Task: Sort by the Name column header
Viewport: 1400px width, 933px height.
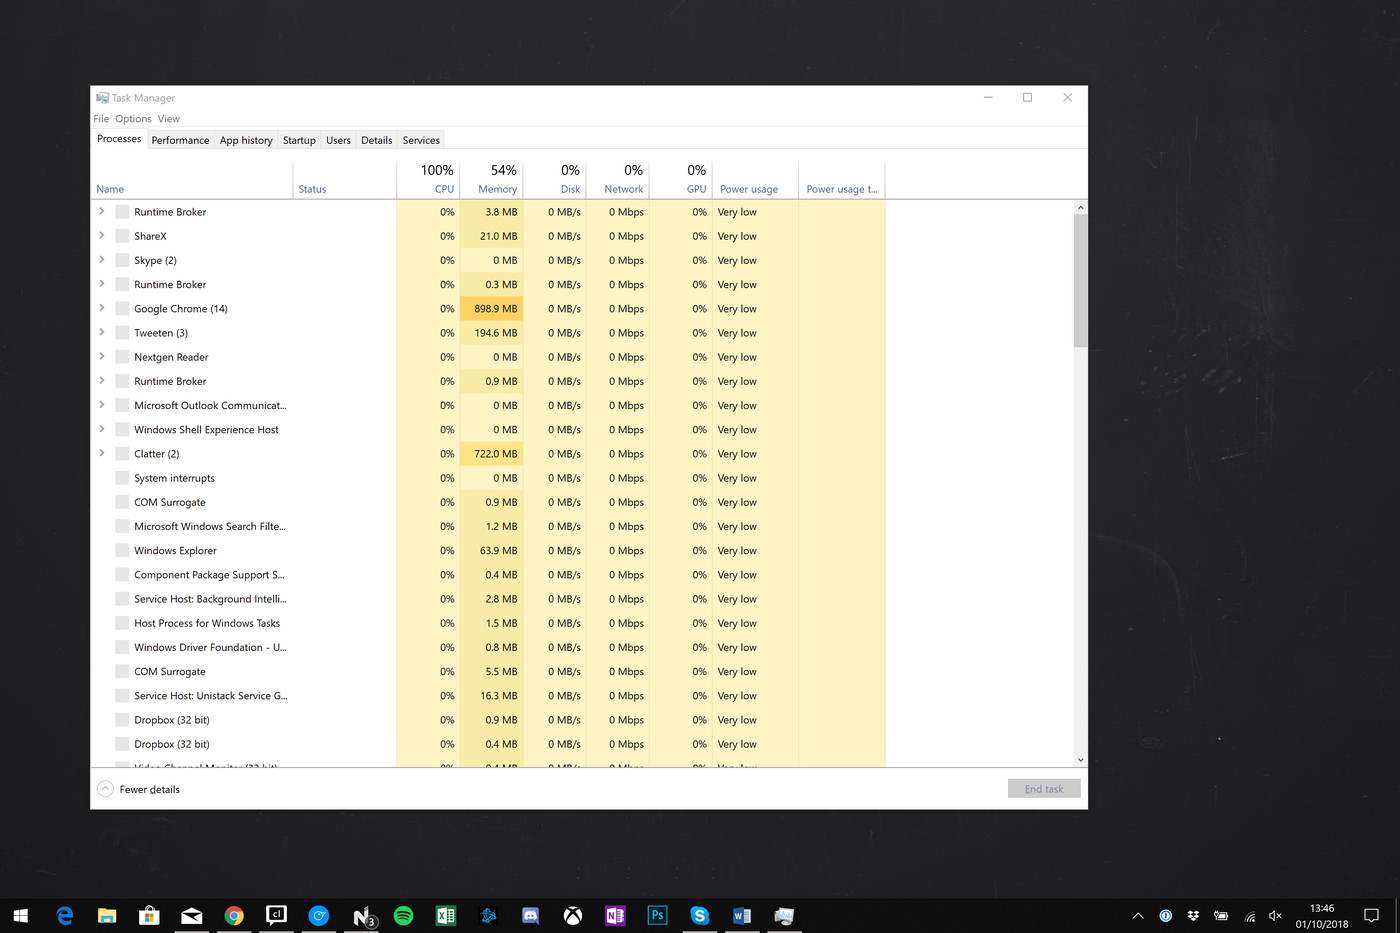Action: click(x=192, y=179)
